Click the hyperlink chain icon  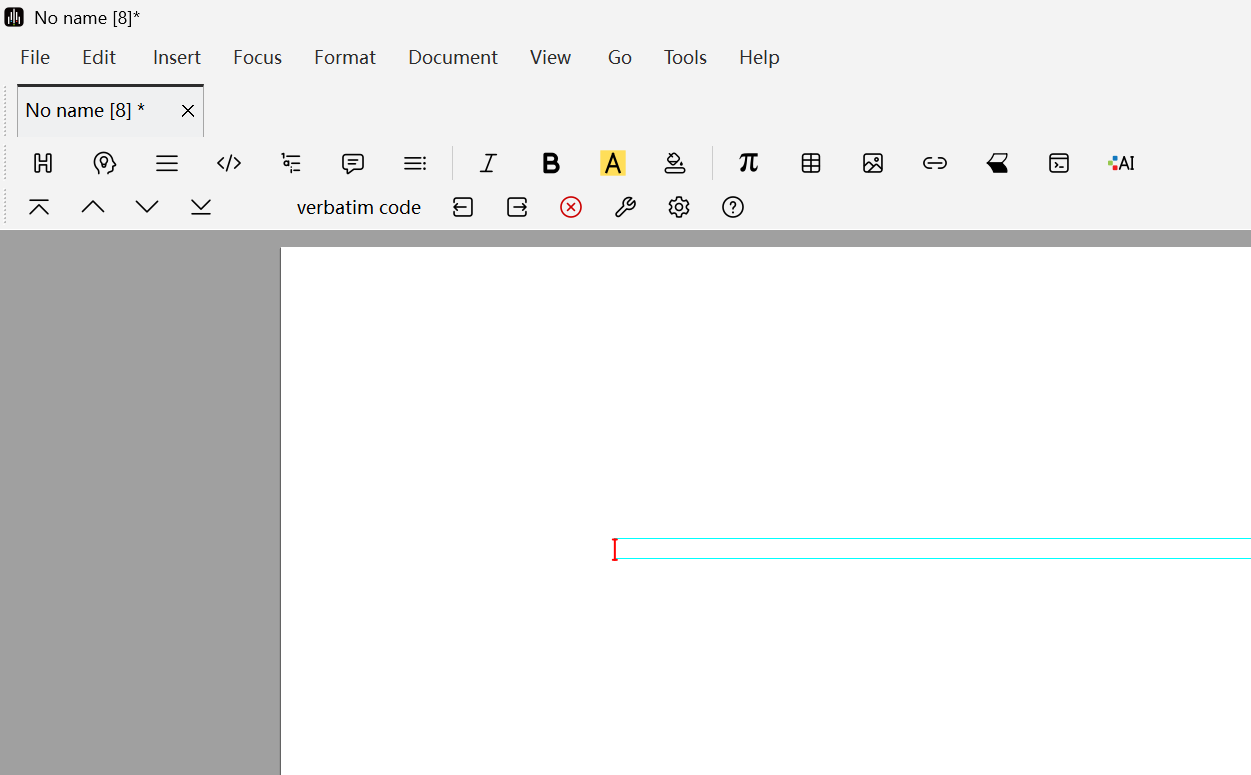(935, 163)
